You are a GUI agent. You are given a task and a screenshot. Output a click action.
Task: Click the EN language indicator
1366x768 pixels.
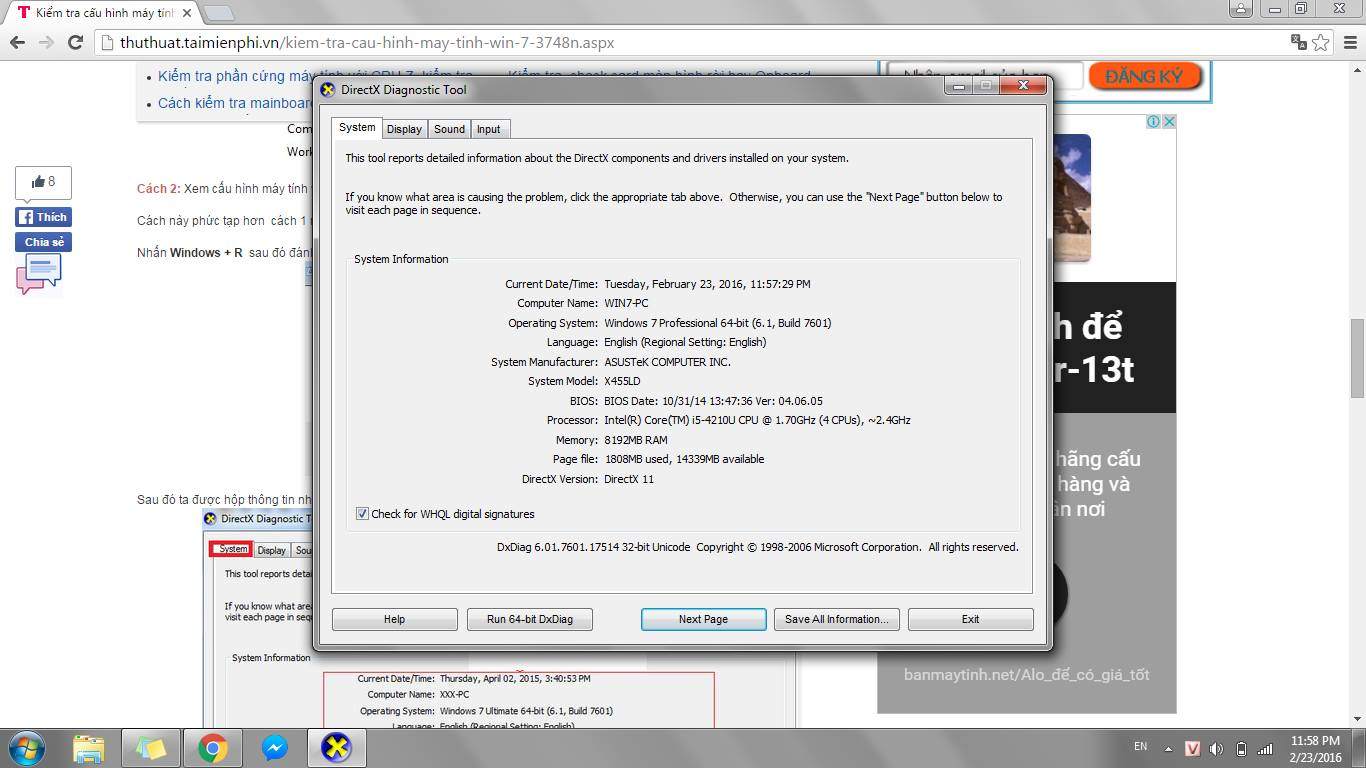[1140, 747]
